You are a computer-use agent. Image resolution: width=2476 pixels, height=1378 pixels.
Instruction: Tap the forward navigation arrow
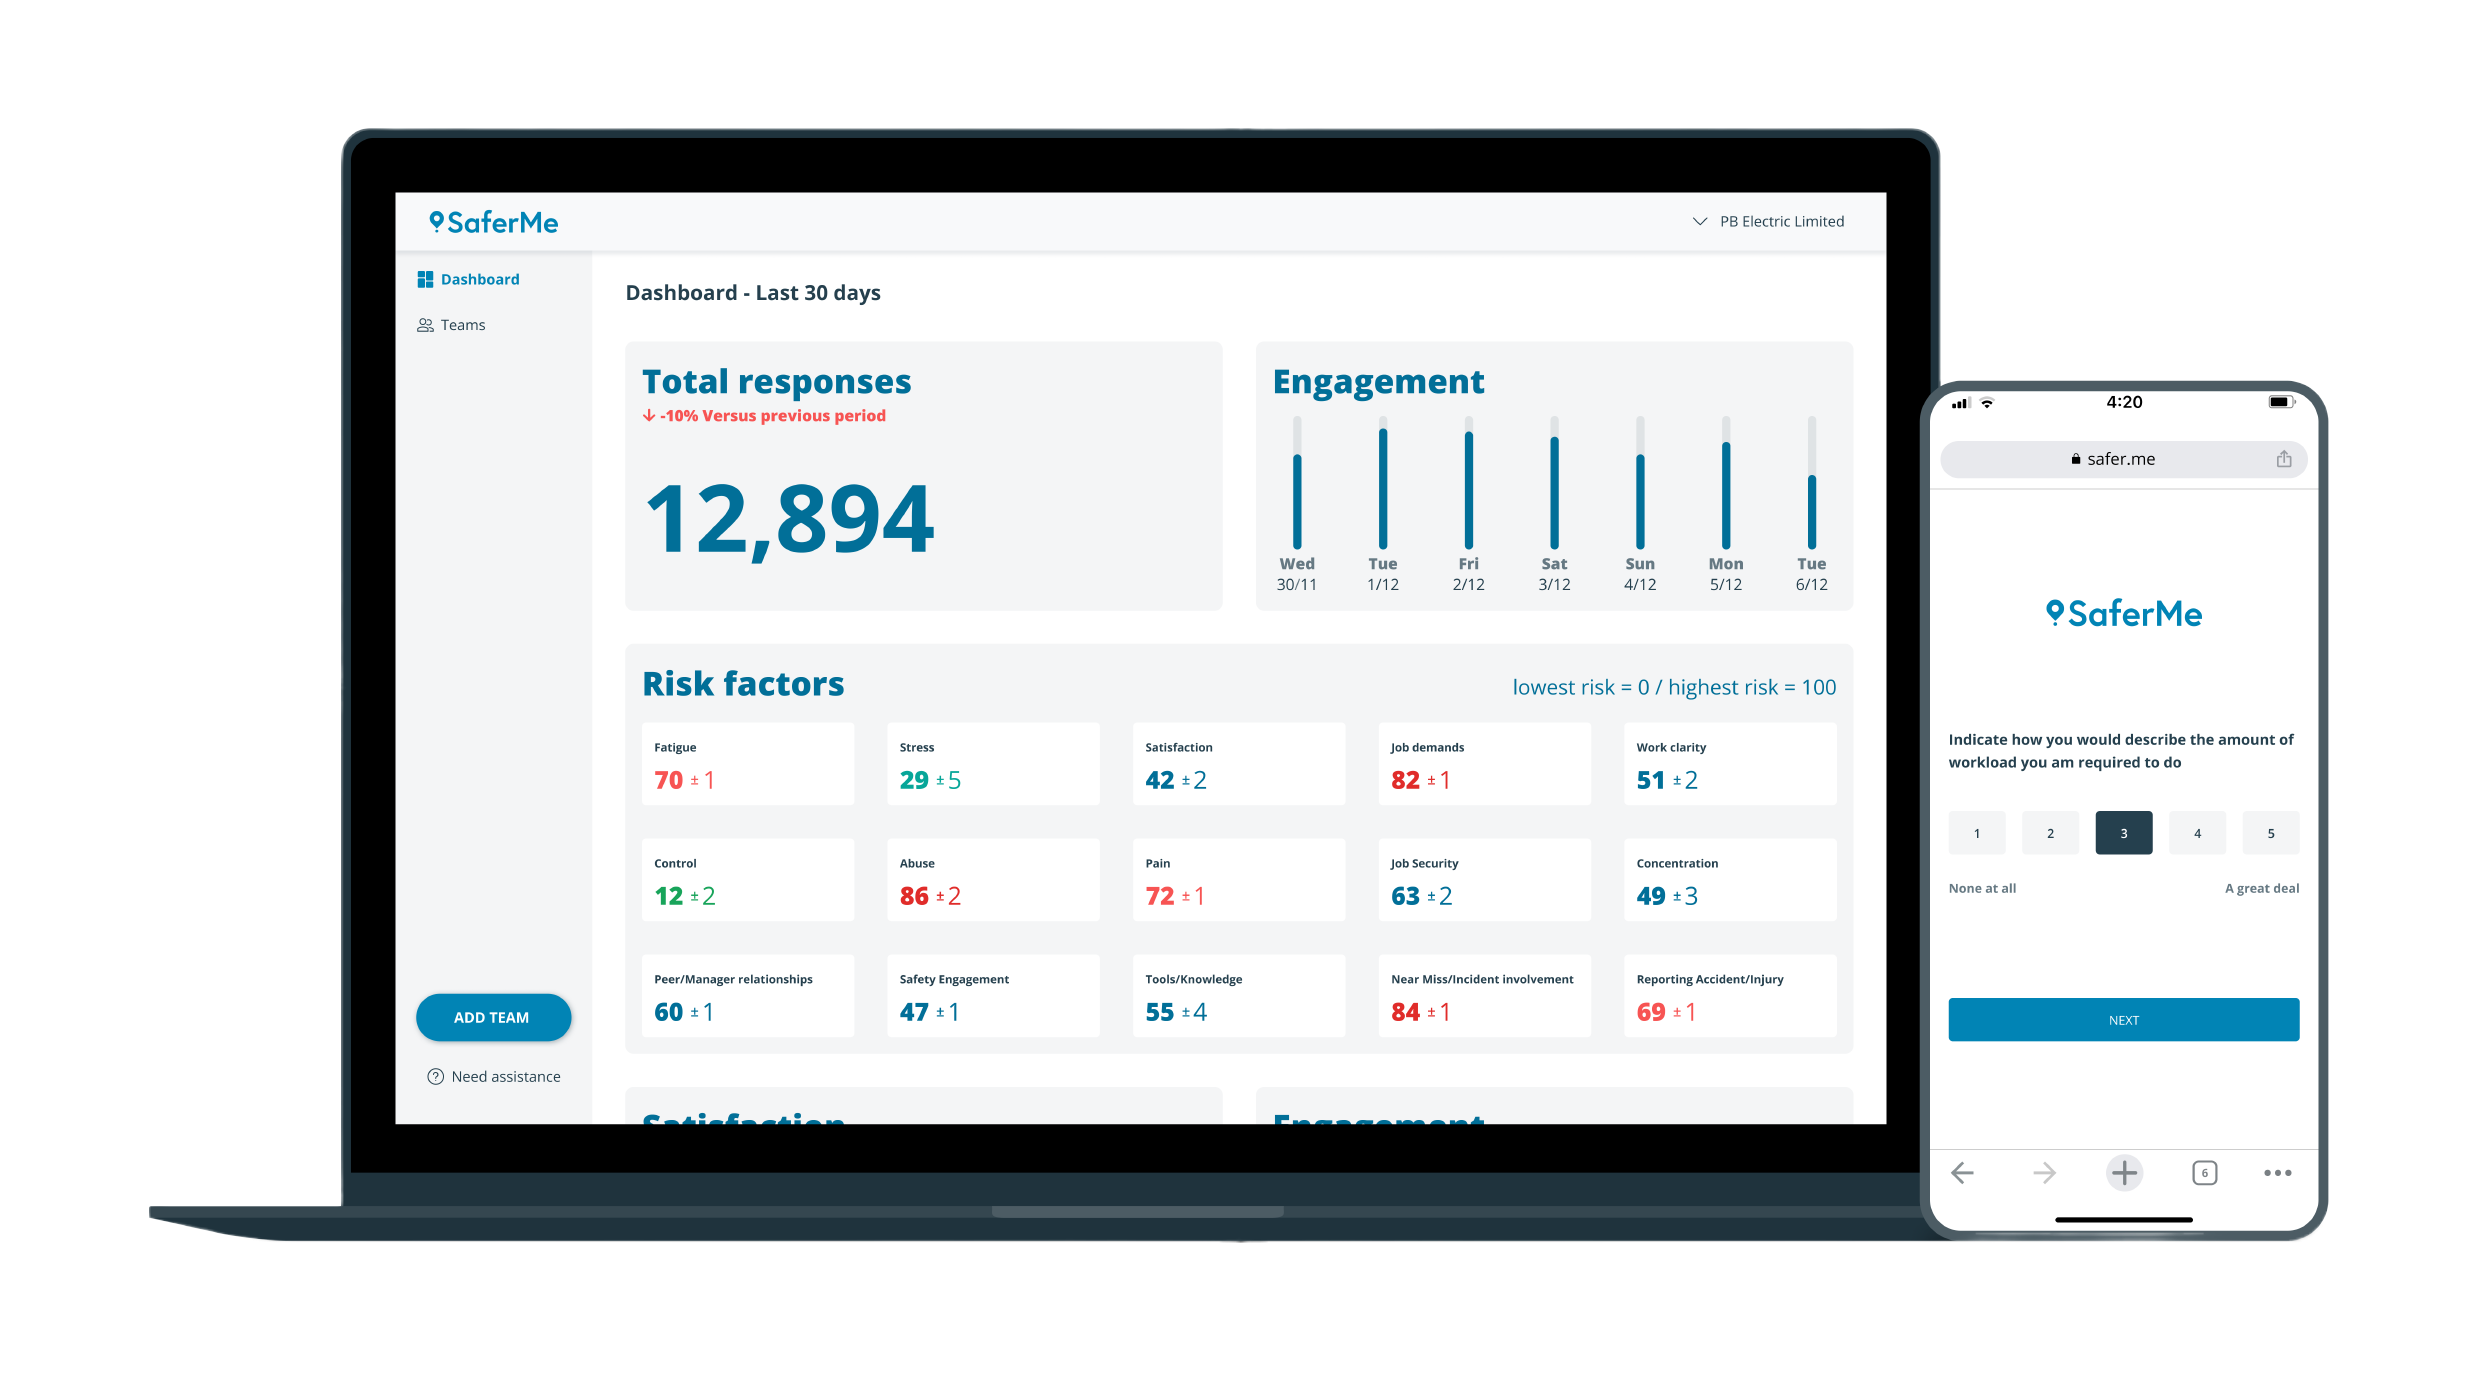[x=2043, y=1172]
